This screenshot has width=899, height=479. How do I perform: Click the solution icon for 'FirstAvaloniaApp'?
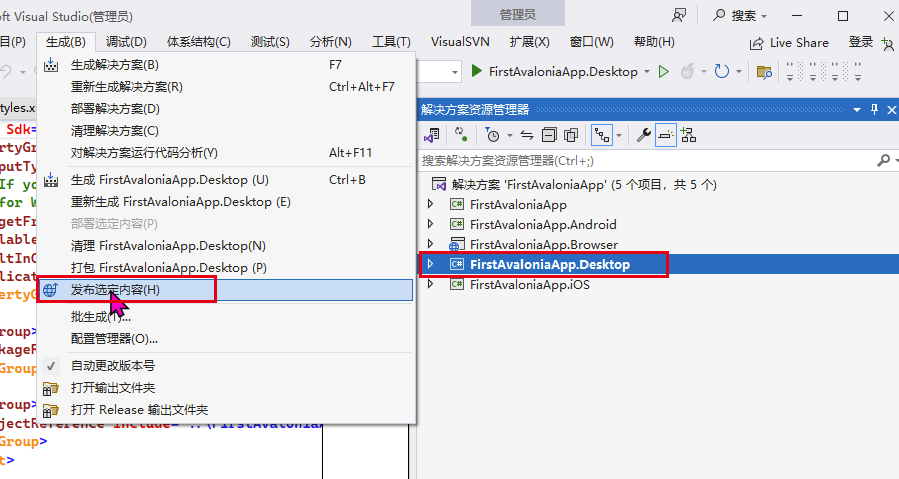click(439, 184)
